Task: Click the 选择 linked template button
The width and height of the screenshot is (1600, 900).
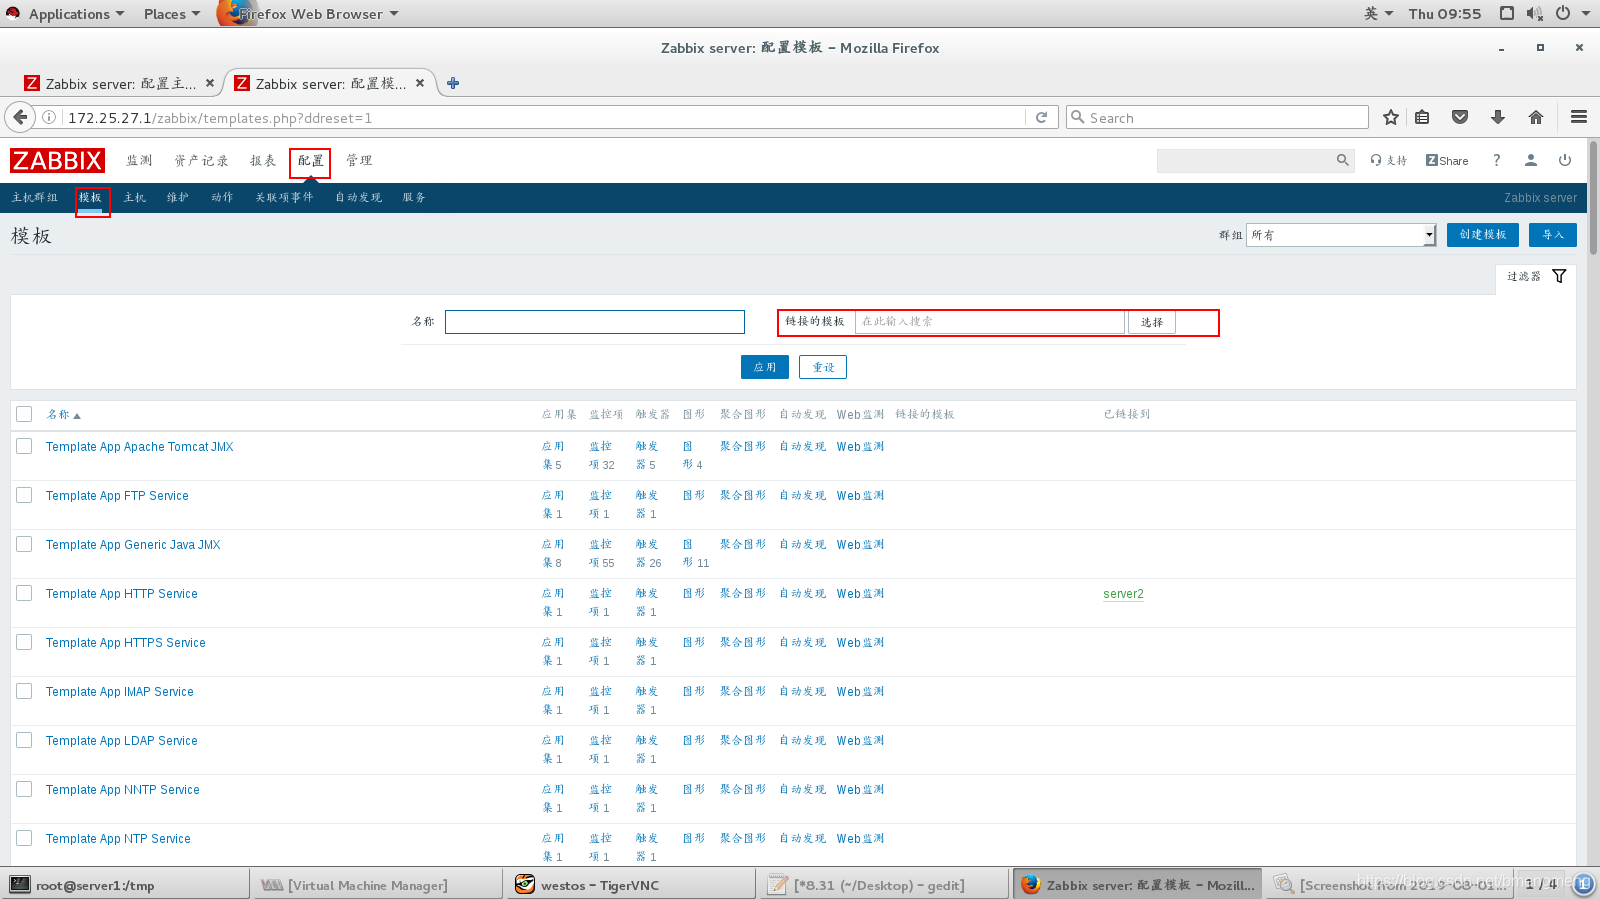Action: pos(1152,322)
